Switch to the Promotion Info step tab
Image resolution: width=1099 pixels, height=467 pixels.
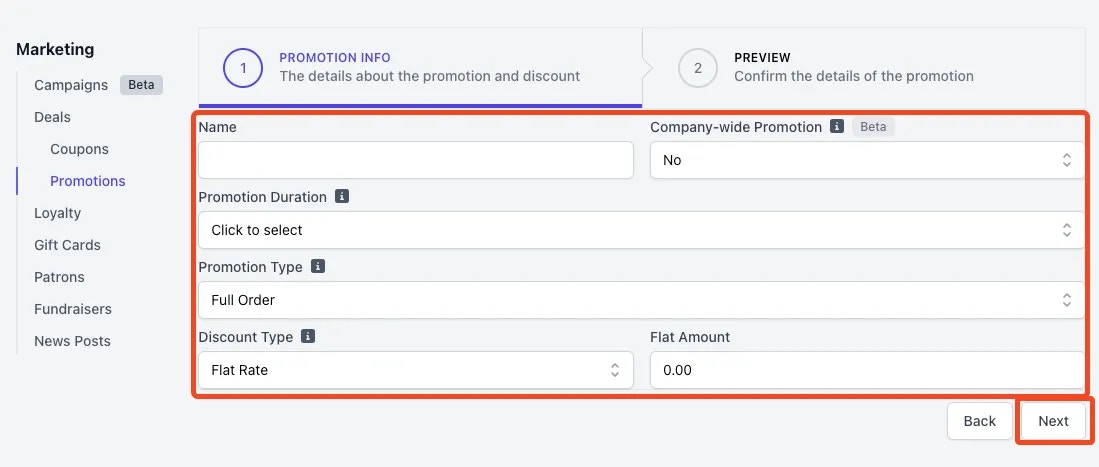421,67
